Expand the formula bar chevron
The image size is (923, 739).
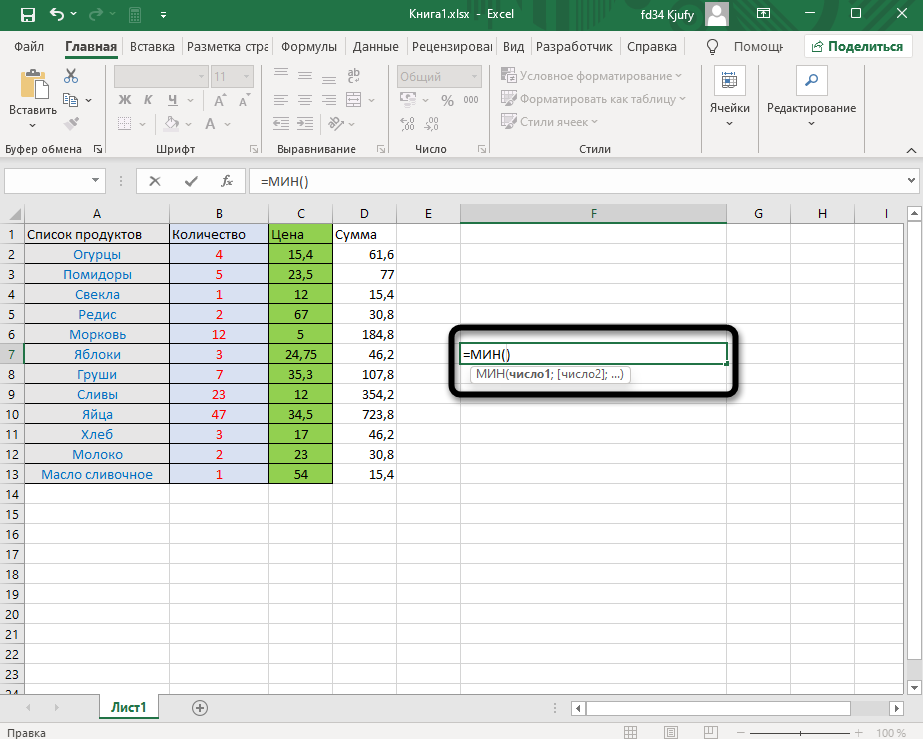(910, 181)
